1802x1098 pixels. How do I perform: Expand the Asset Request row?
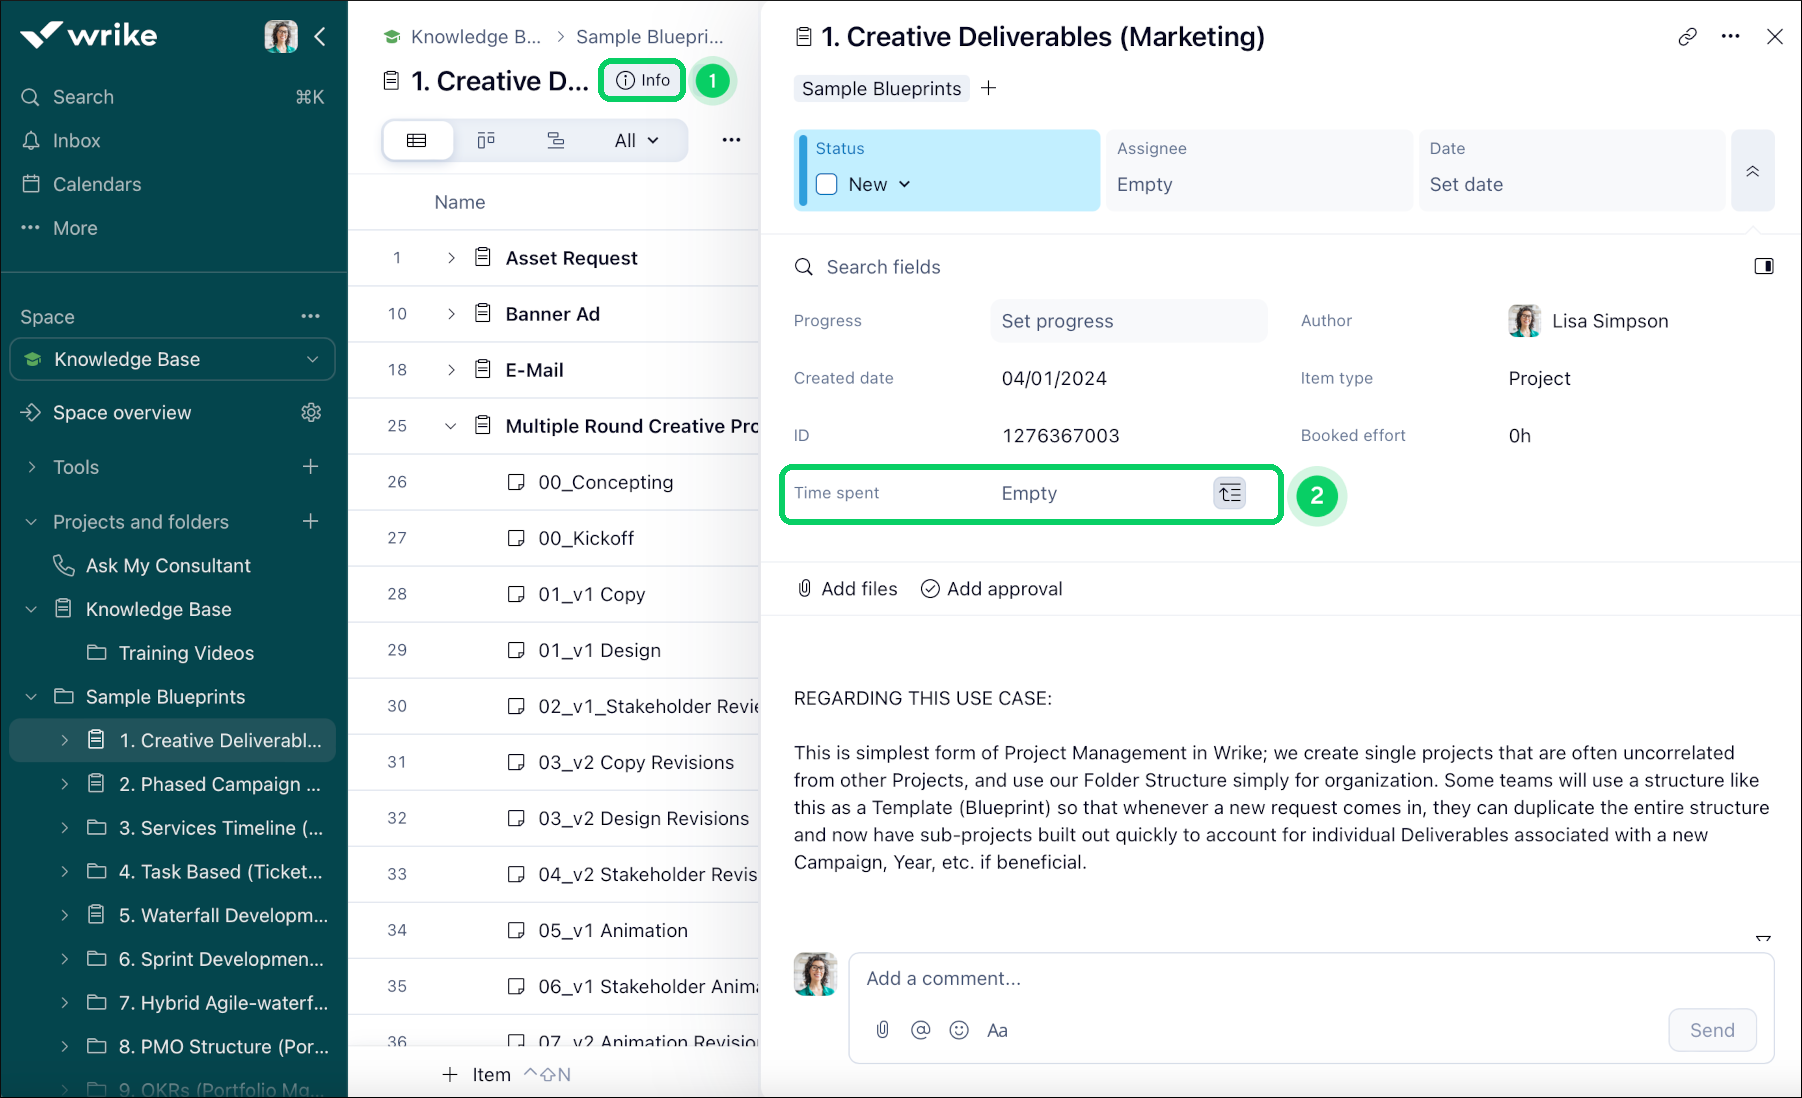[451, 258]
